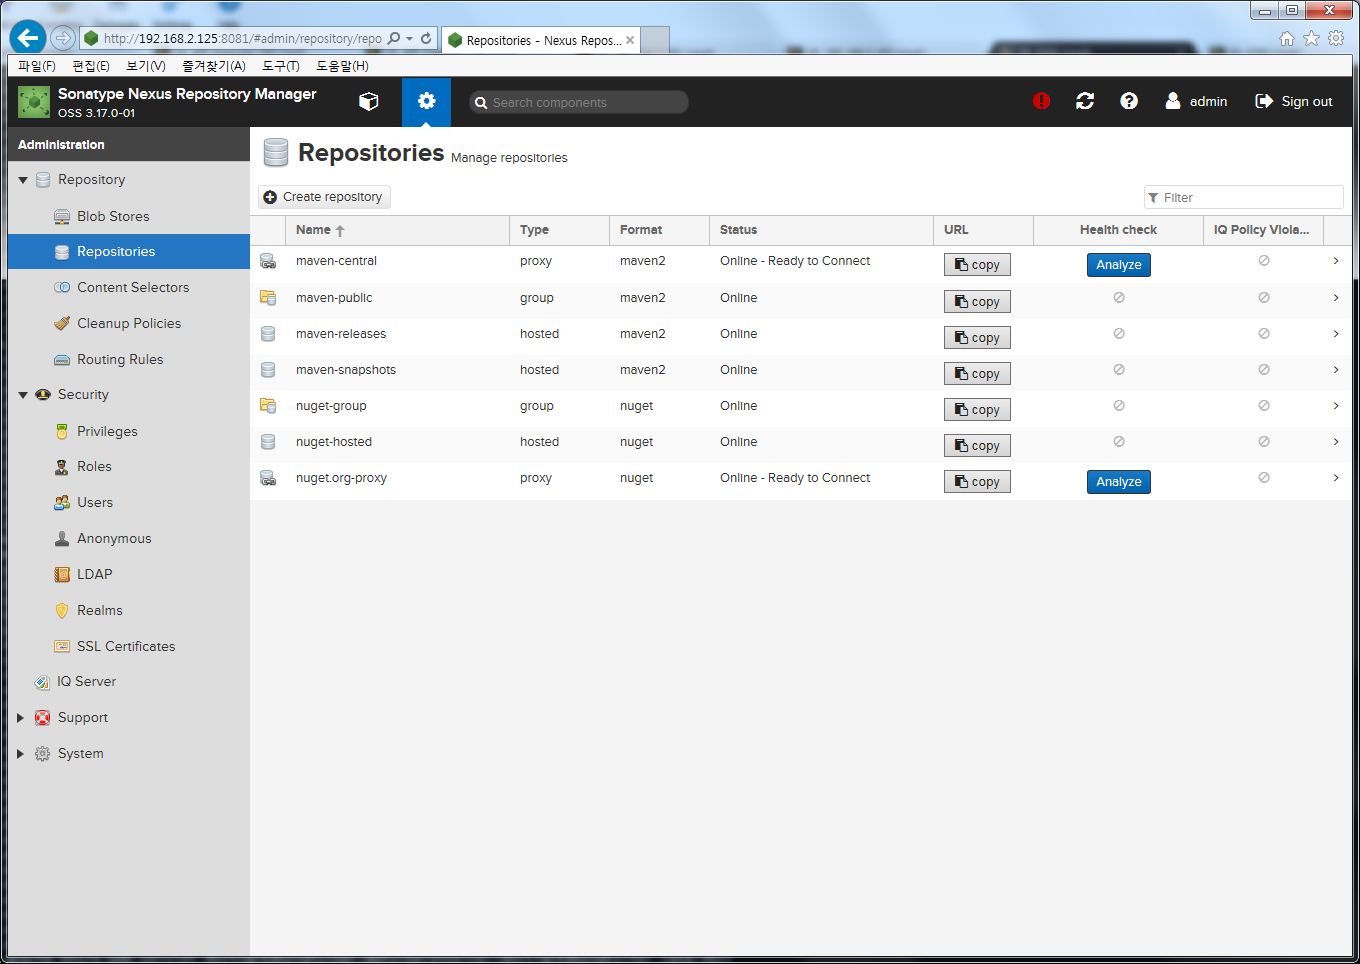
Task: Click the IQ Server icon
Action: (42, 682)
